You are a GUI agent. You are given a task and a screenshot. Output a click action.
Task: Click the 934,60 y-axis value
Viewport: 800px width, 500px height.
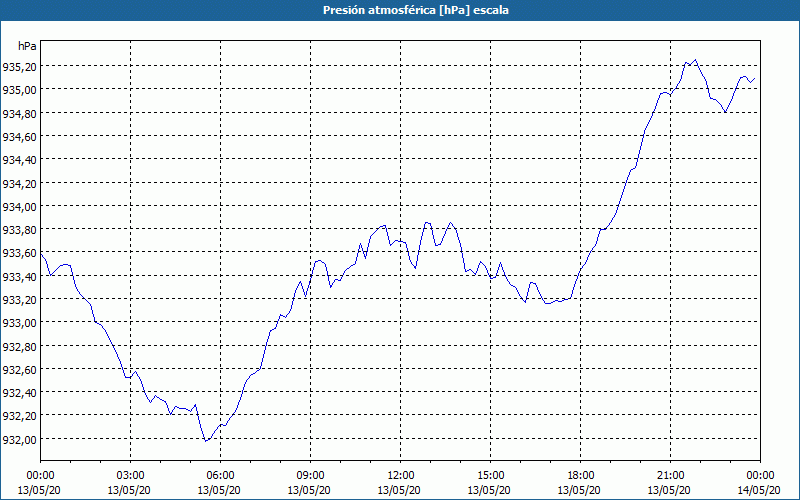[x=19, y=137]
